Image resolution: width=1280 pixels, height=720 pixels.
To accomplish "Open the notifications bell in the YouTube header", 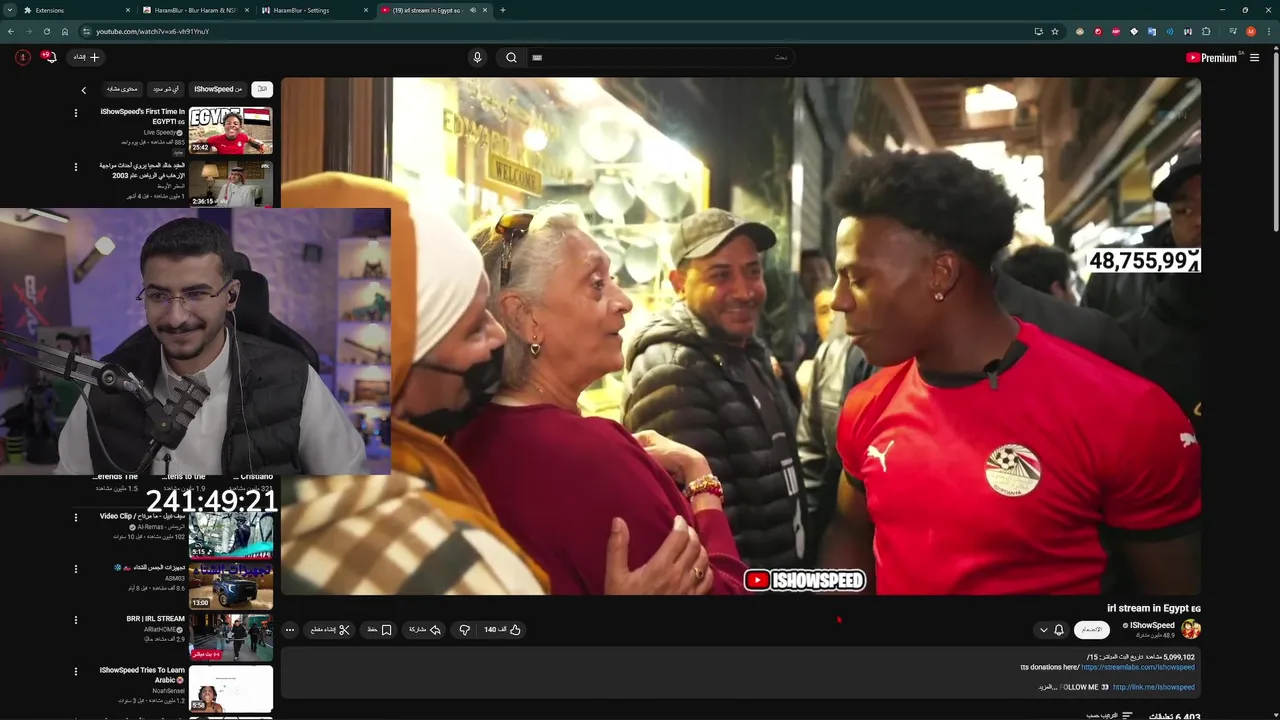I will [x=49, y=57].
